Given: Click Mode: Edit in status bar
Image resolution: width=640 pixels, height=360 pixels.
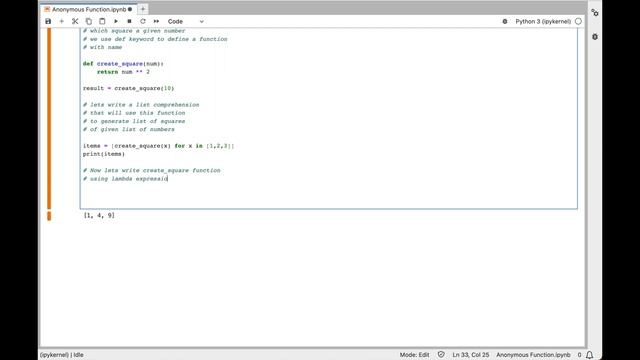Looking at the screenshot, I should point(414,355).
